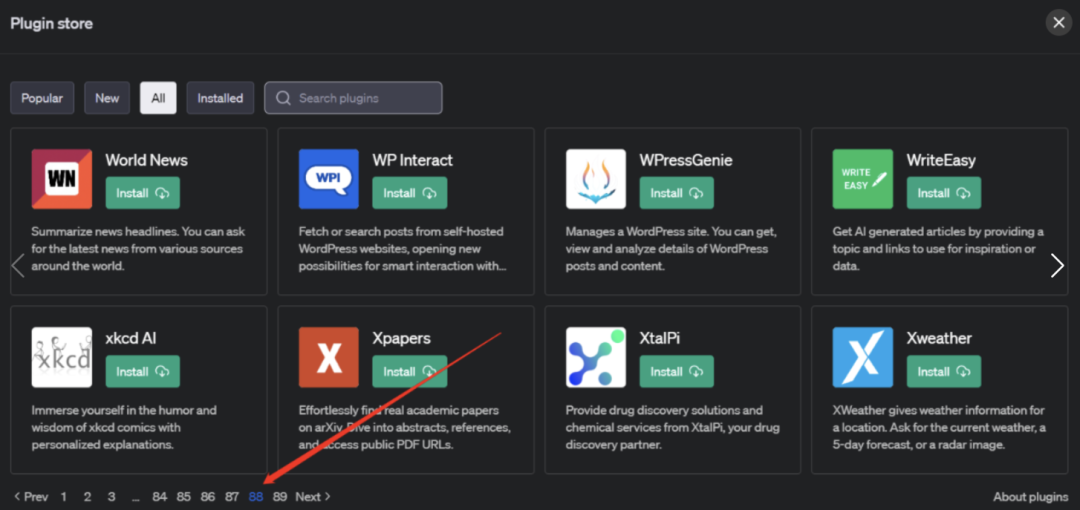Screen dimensions: 1080x510
Task: Go to next plugins with right chevron
Action: click(x=1057, y=265)
